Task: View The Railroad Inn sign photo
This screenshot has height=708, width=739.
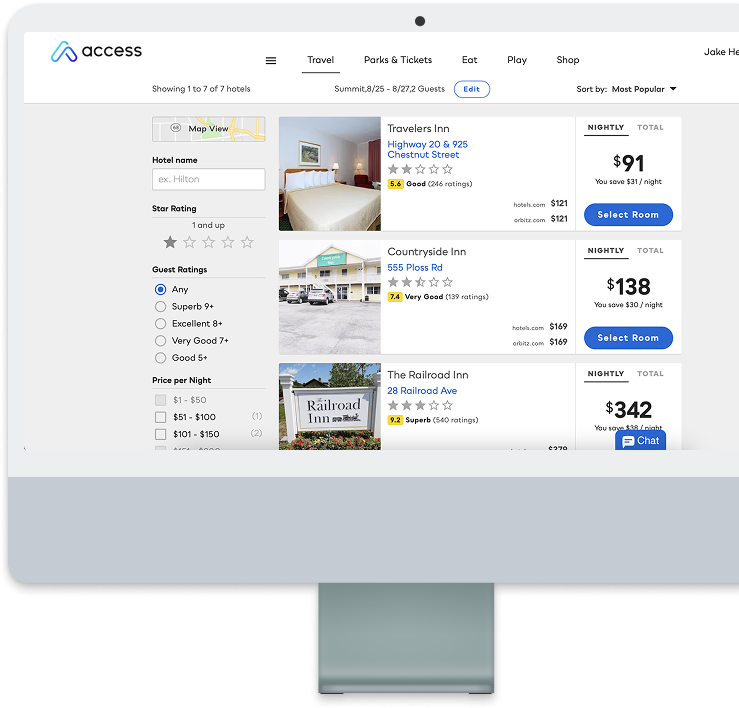Action: pyautogui.click(x=329, y=406)
